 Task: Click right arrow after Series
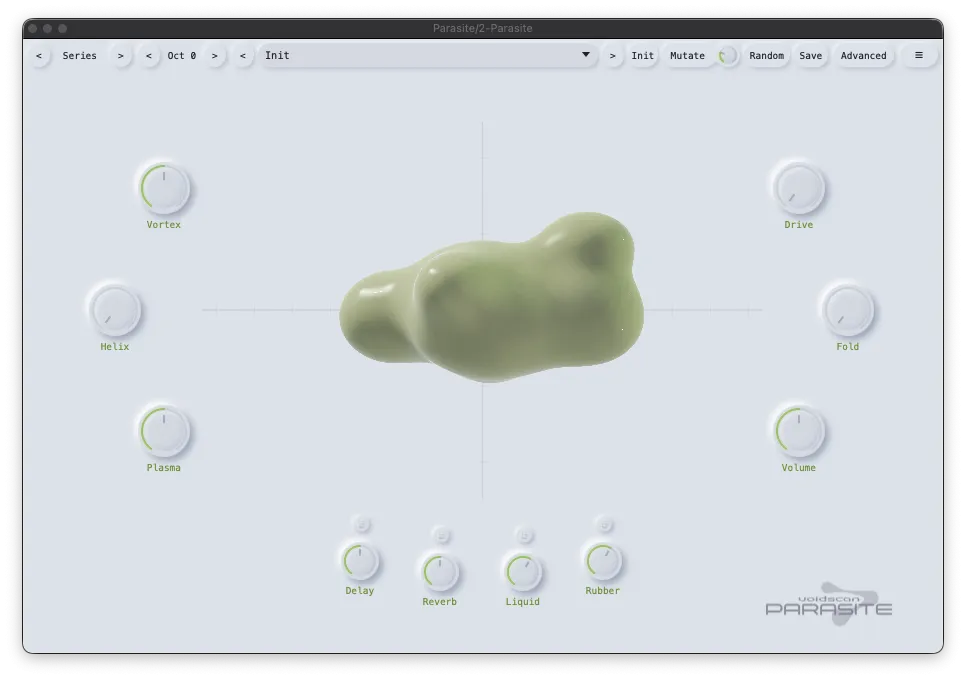[x=121, y=55]
